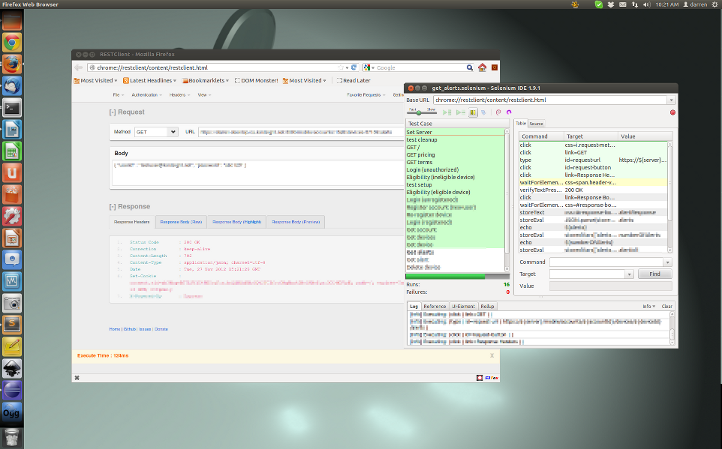This screenshot has width=722, height=449.
Task: Open the Rollup tab
Action: click(x=487, y=306)
